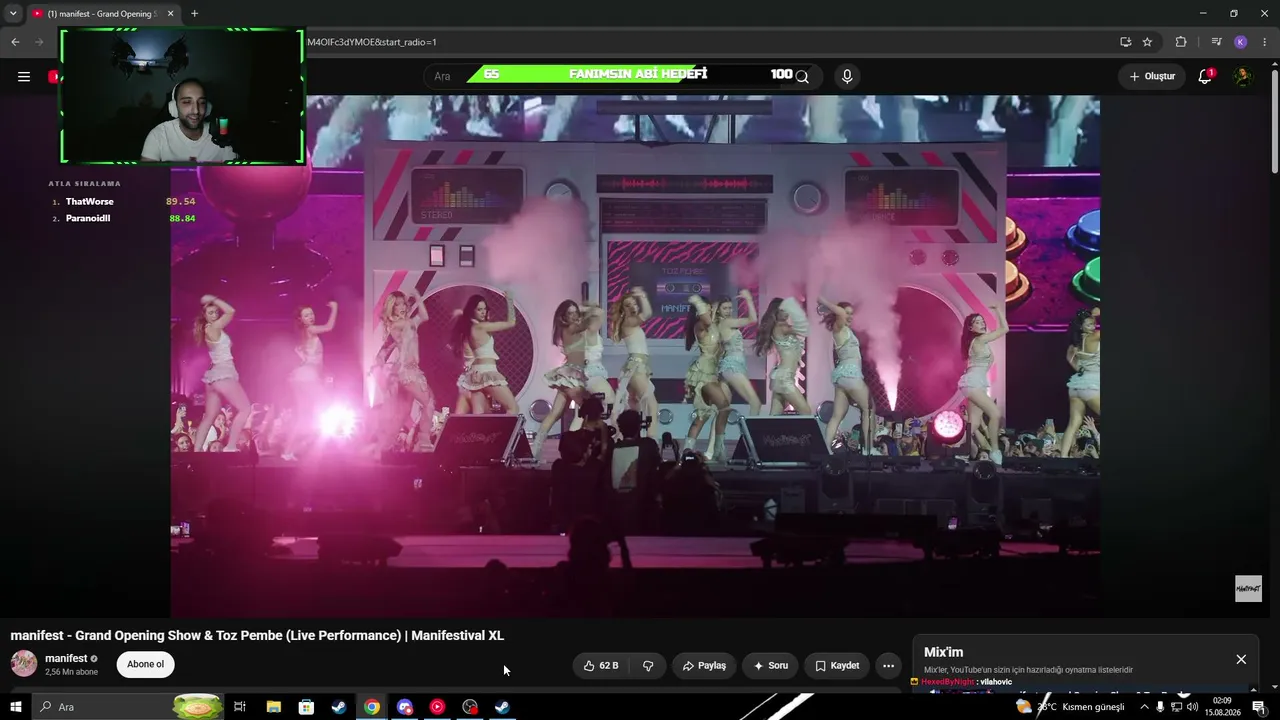1280x720 pixels.
Task: Open Chrome media controls icon
Action: coord(1216,42)
